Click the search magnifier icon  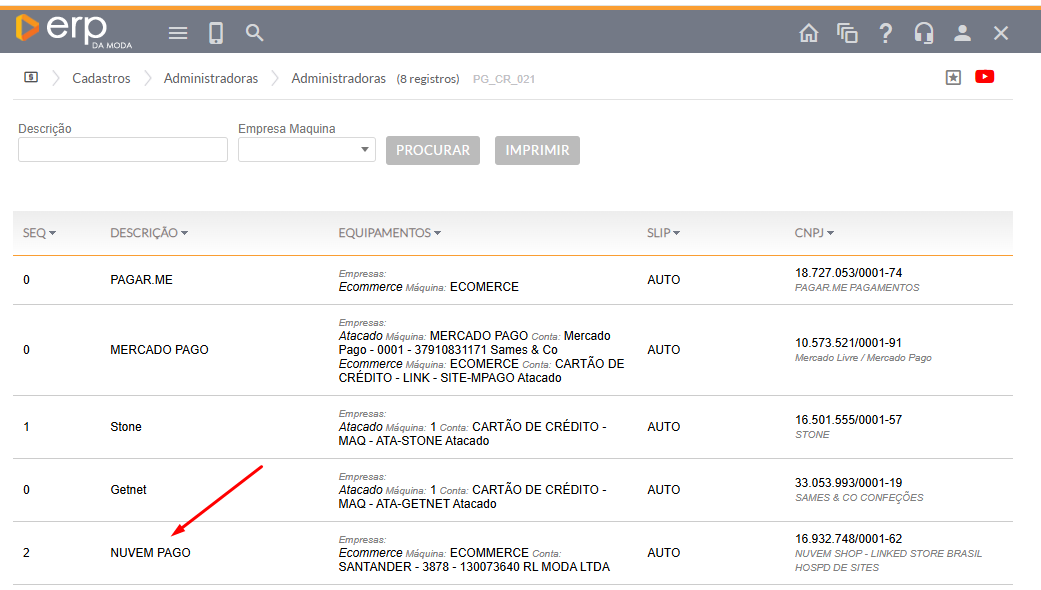pos(255,33)
